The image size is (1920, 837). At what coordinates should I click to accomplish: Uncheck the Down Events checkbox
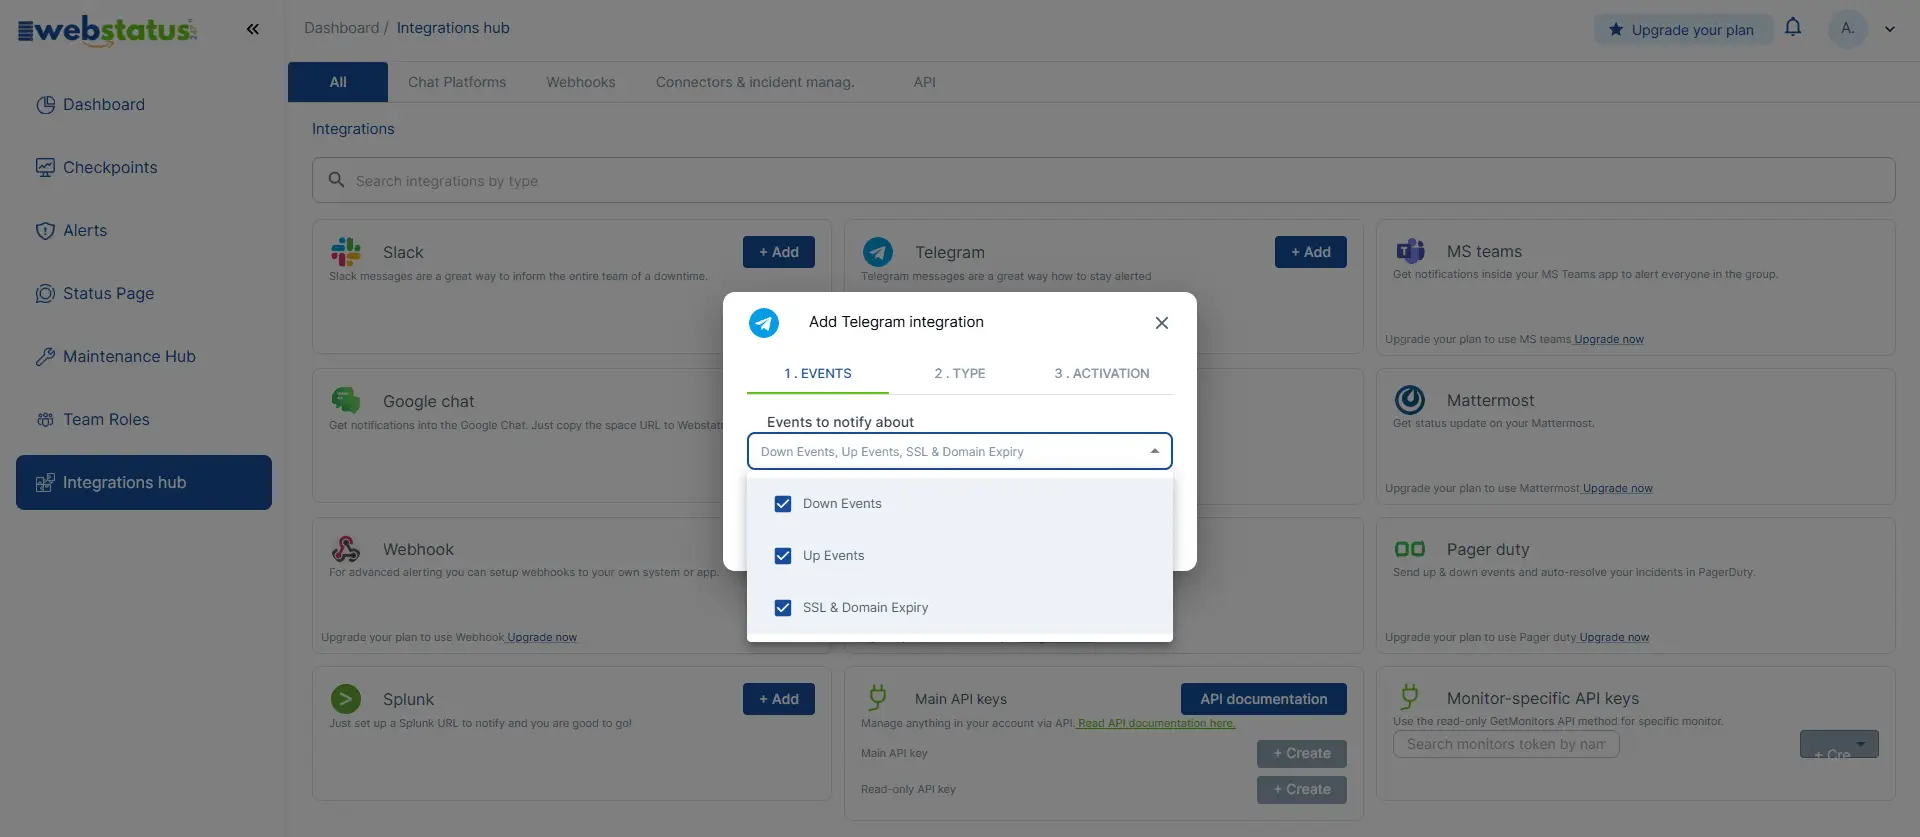tap(783, 504)
